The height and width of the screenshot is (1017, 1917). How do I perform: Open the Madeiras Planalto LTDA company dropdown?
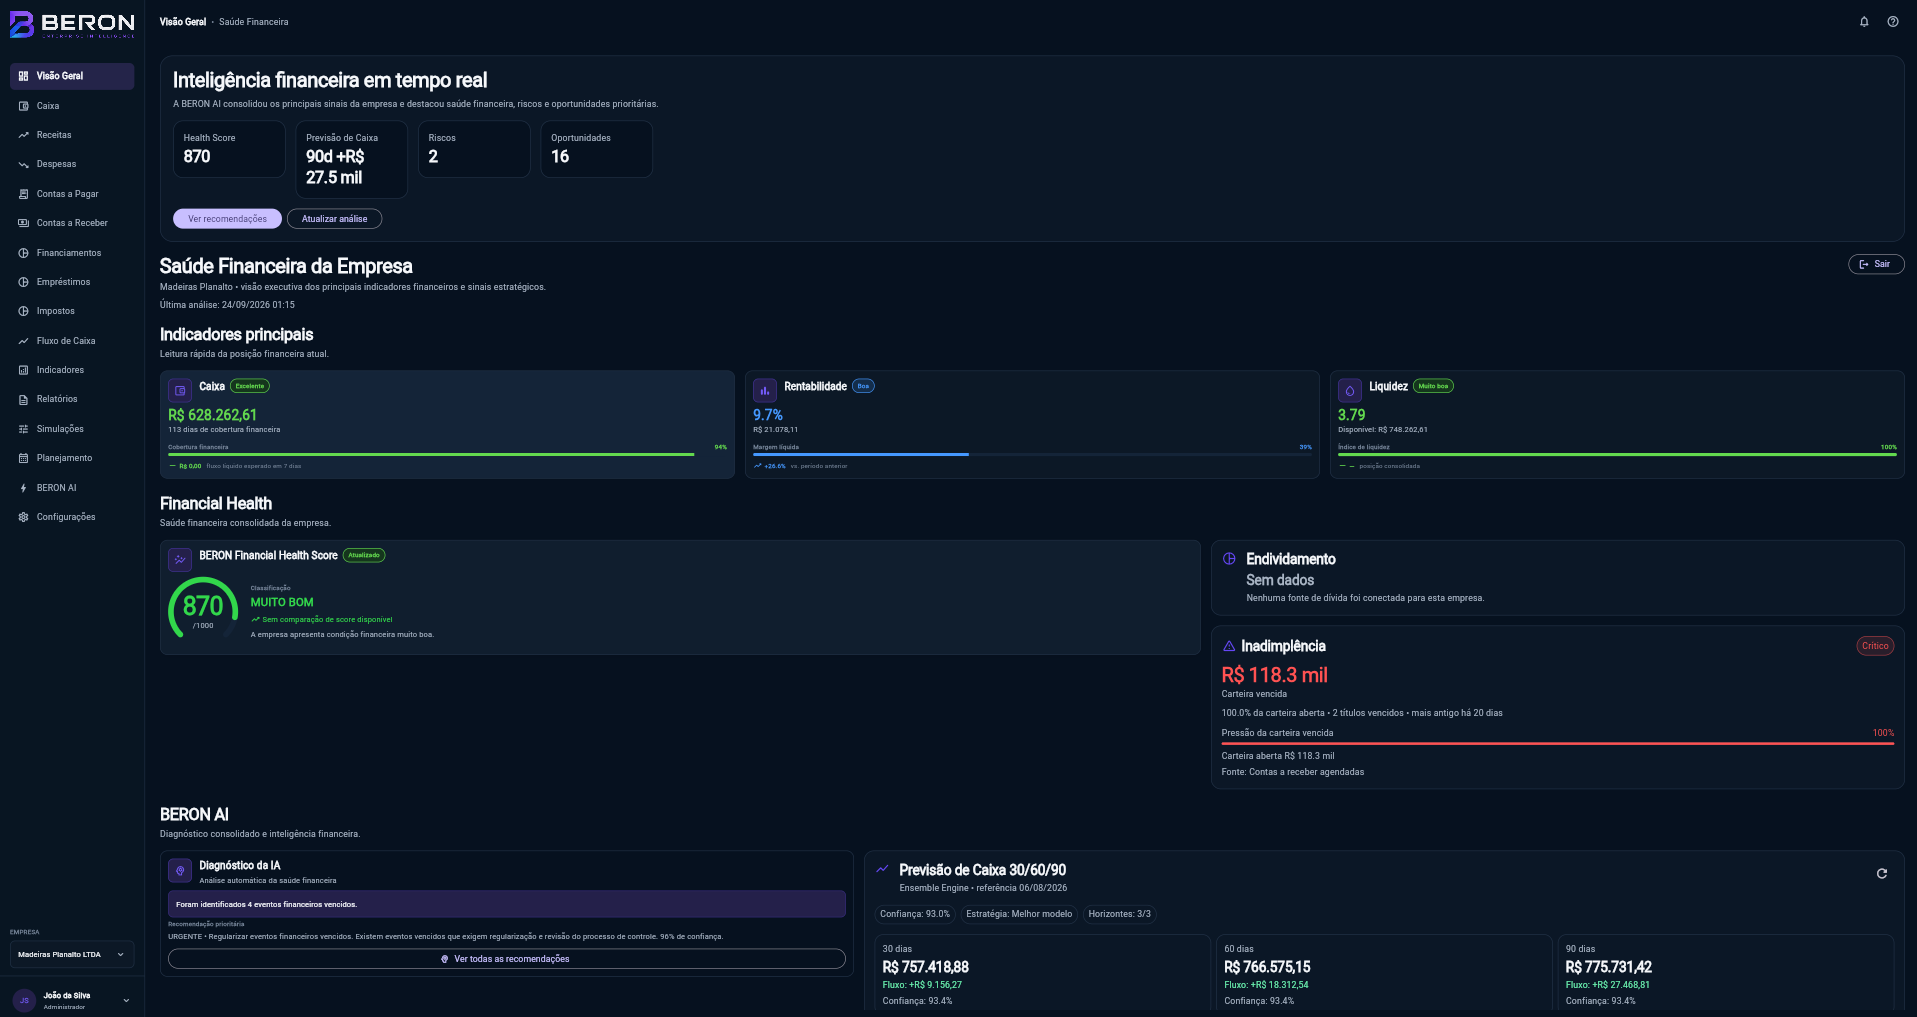72,954
